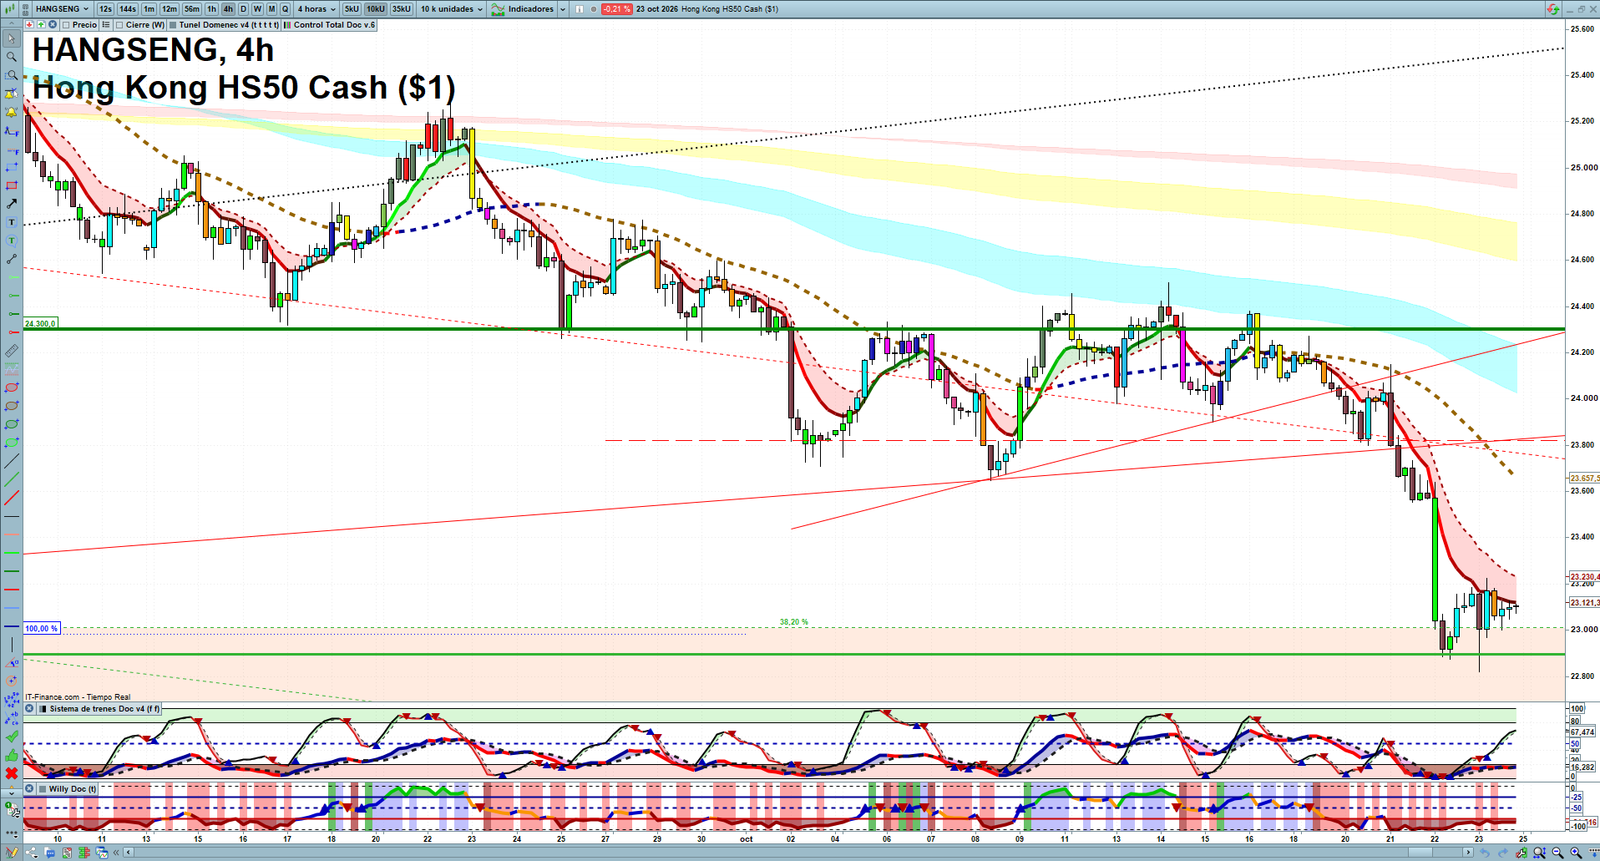Close the Willy Doc indicator panel
1600x861 pixels.
click(30, 789)
